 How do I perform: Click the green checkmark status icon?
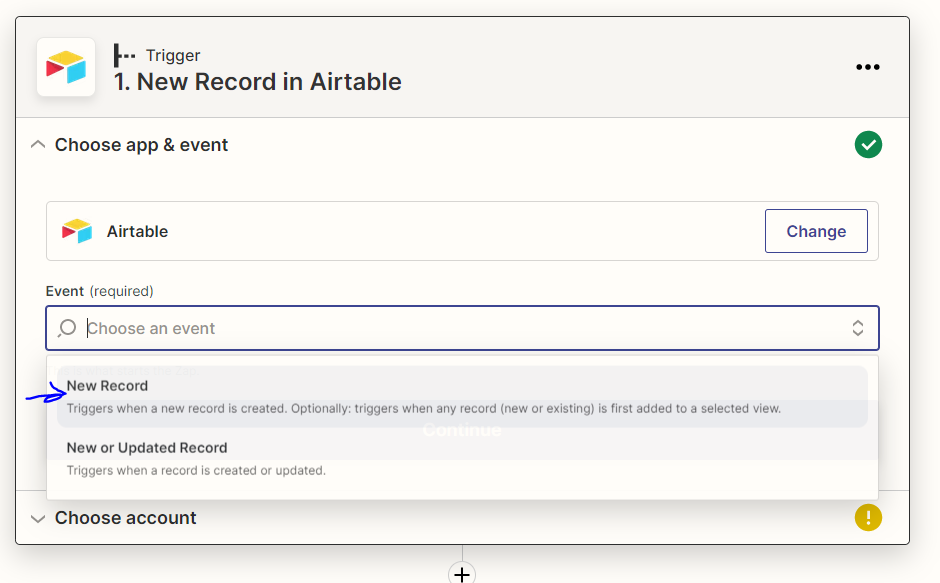click(868, 145)
